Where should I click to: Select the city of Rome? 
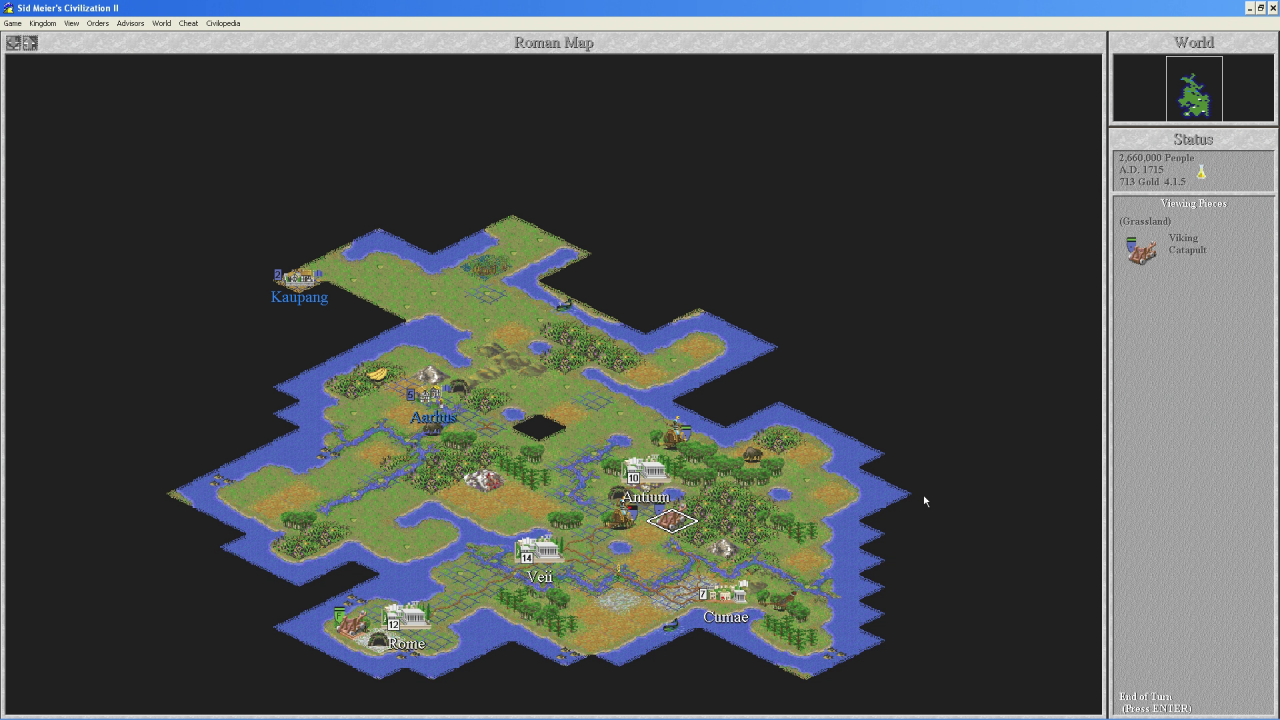pyautogui.click(x=406, y=617)
